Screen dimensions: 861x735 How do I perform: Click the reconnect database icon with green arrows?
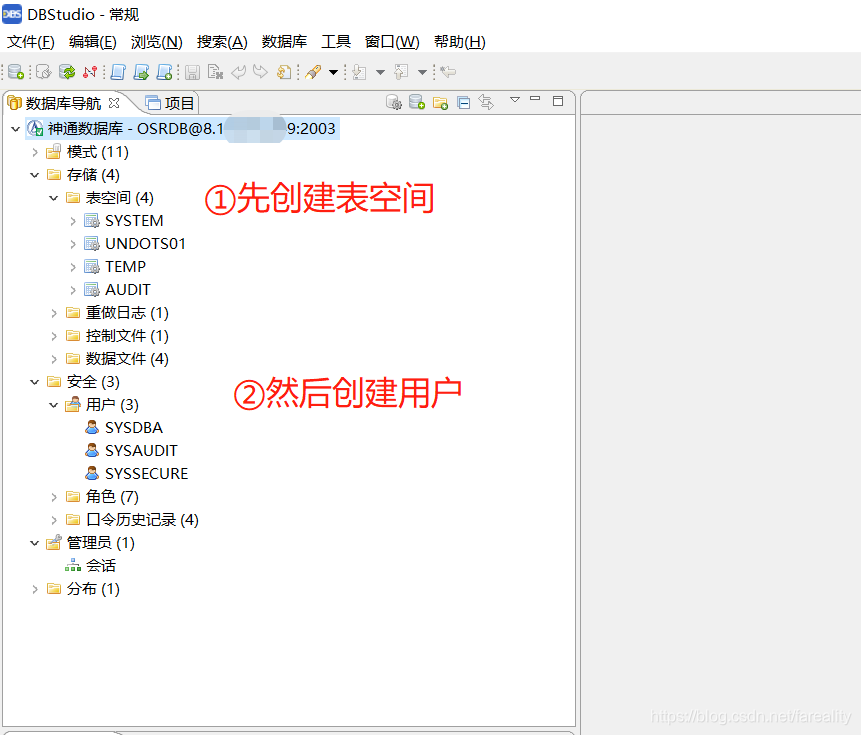[x=67, y=72]
